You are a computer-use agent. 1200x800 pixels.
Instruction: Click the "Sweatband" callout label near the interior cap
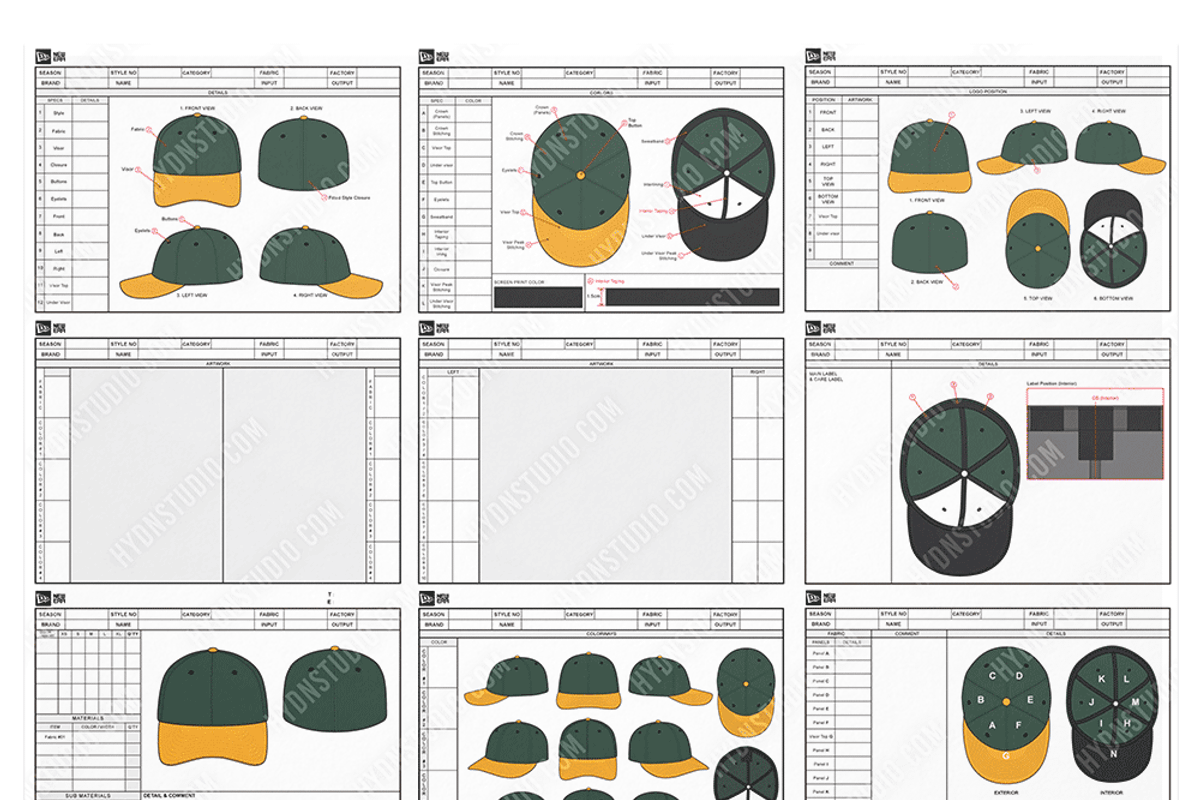pyautogui.click(x=652, y=142)
